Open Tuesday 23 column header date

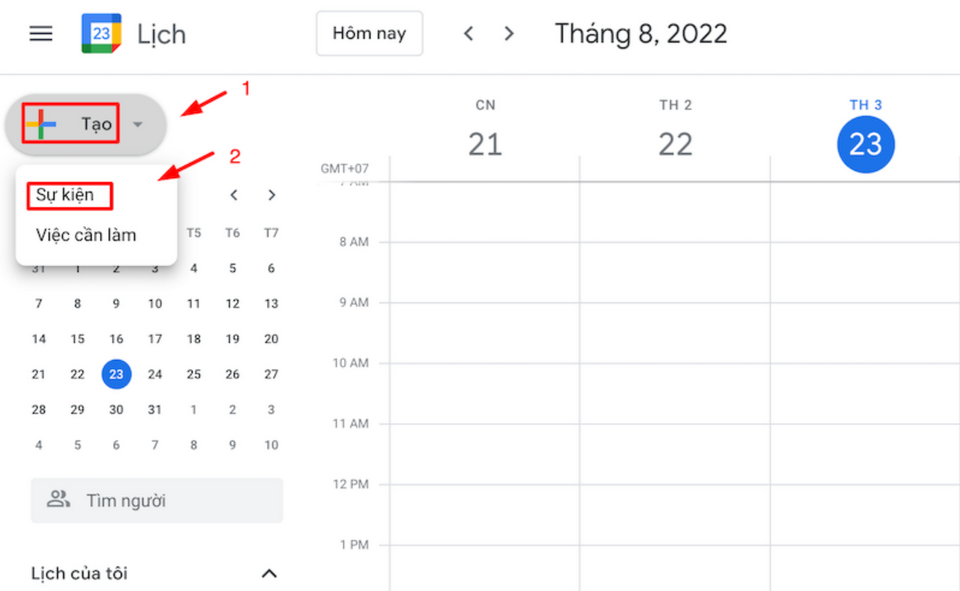[x=865, y=144]
